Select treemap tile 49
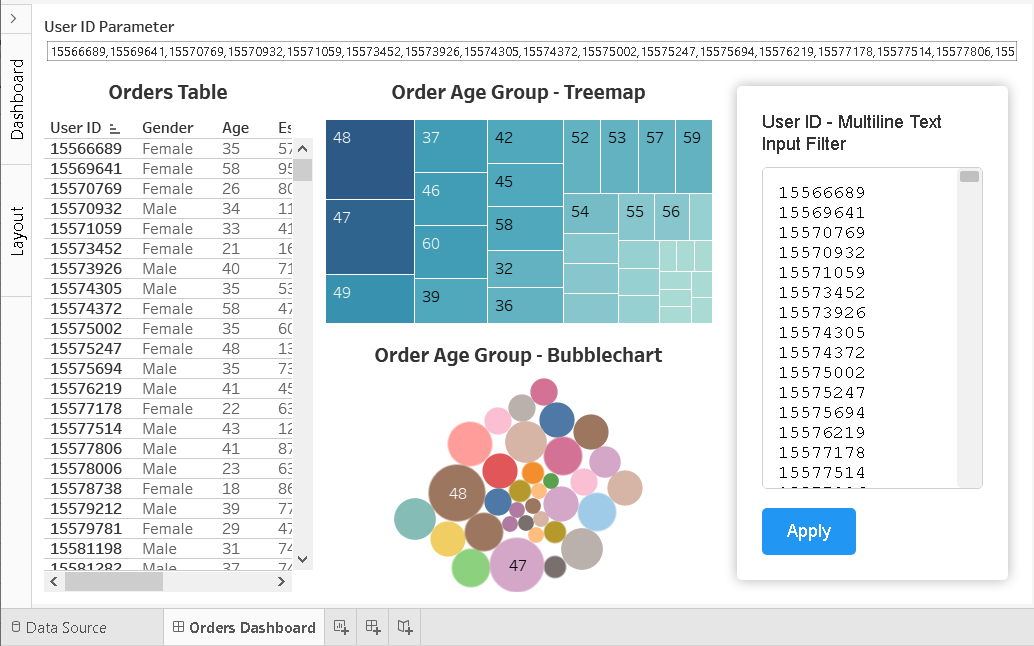The height and width of the screenshot is (646, 1034). tap(370, 299)
